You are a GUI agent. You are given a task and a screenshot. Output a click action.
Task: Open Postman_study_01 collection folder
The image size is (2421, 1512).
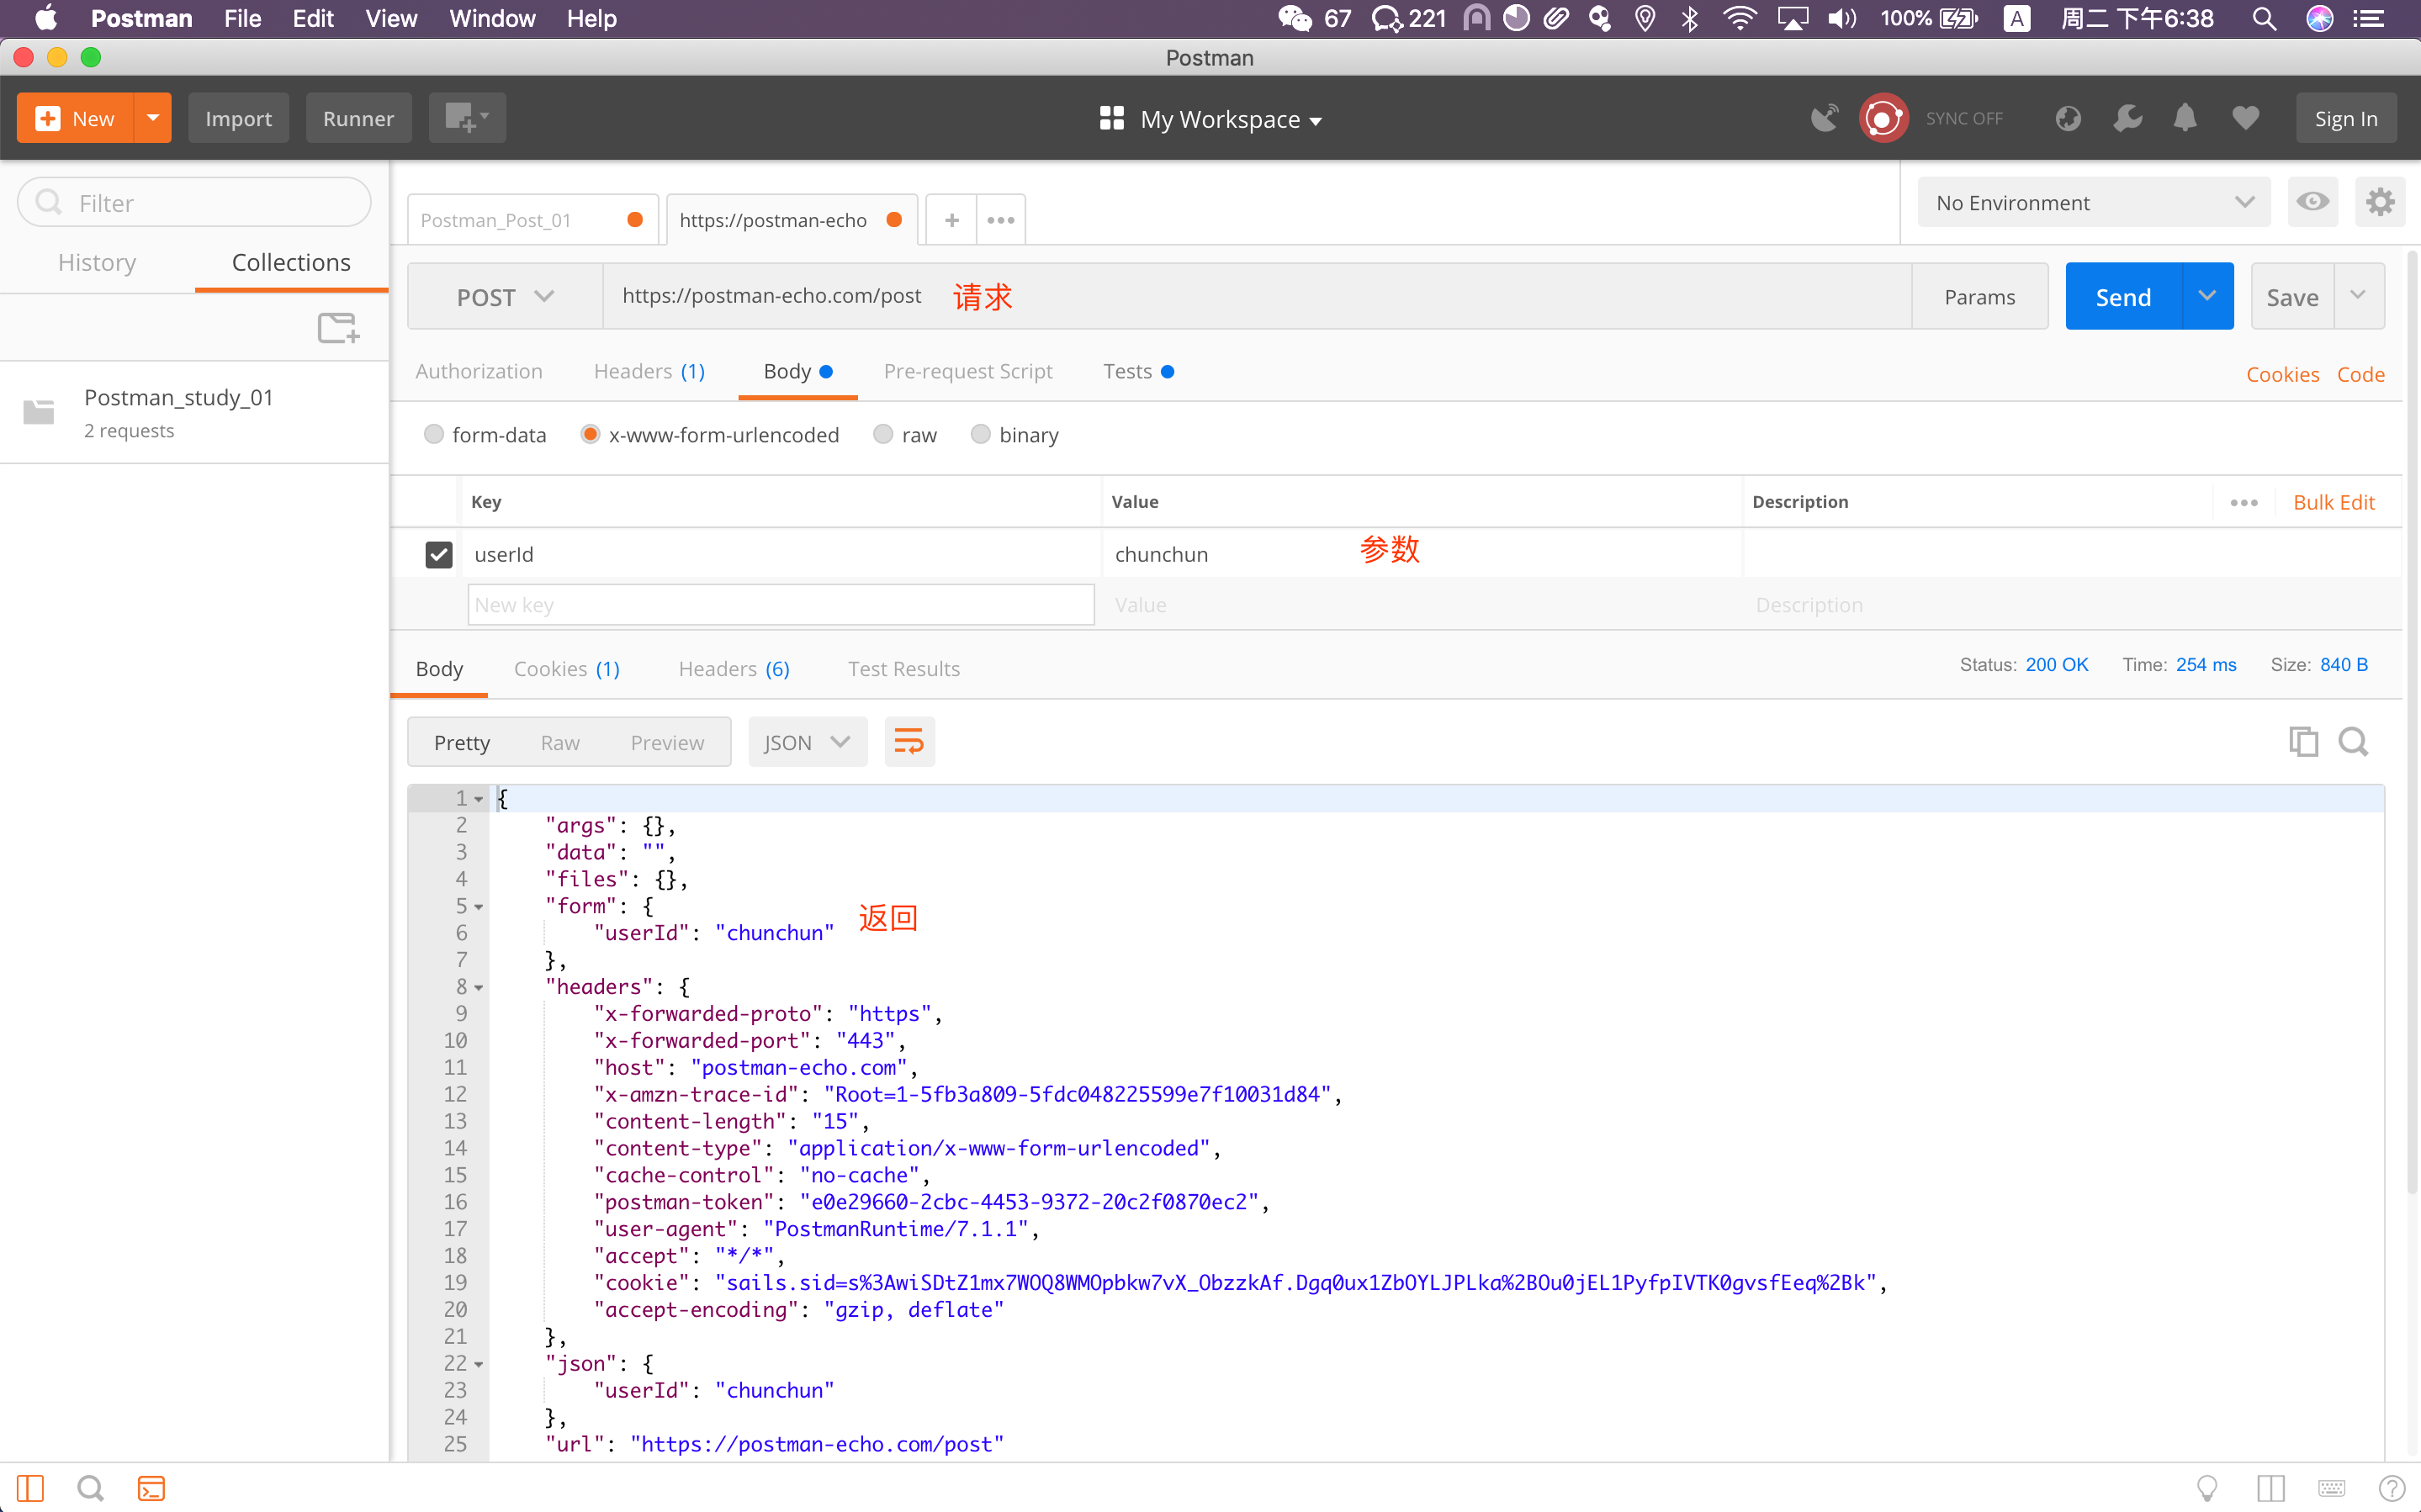195,412
